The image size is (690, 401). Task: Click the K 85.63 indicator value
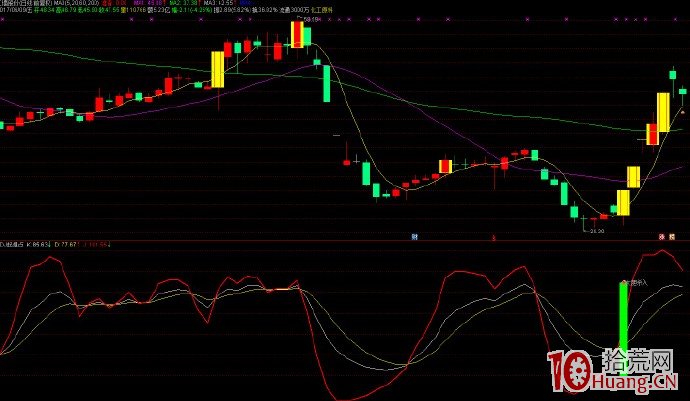pyautogui.click(x=38, y=244)
